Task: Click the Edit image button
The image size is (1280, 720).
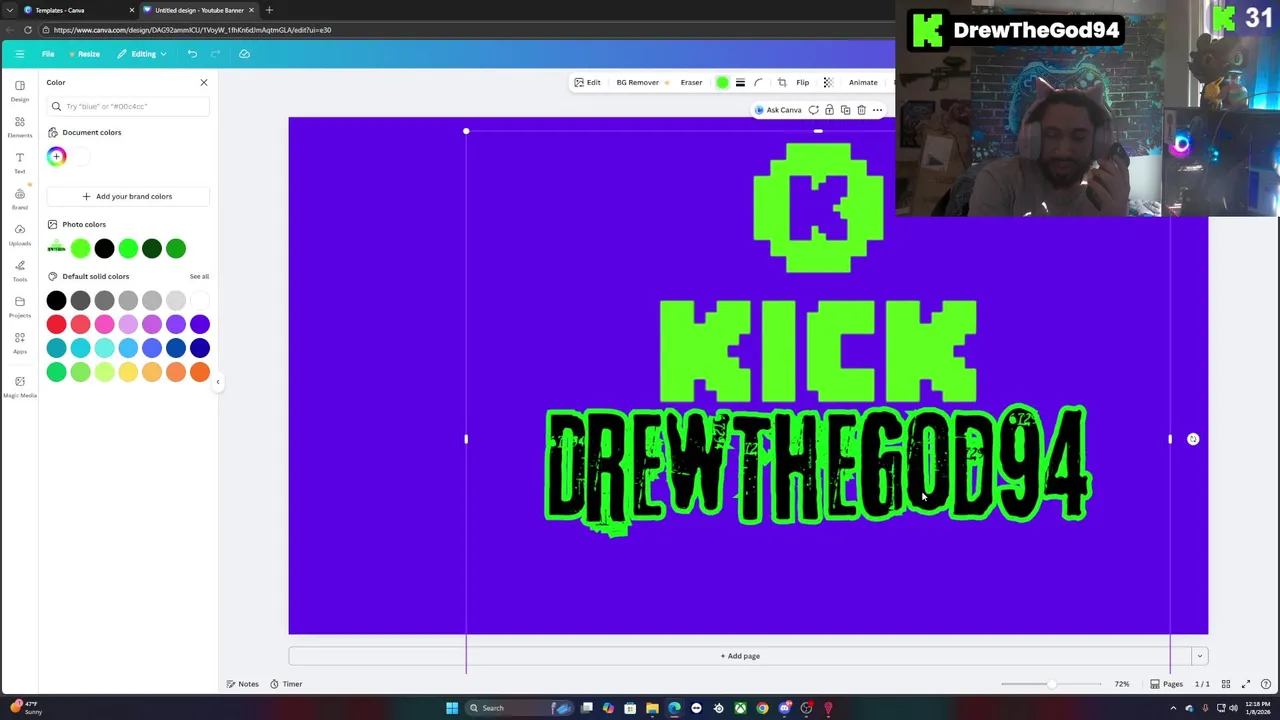Action: tap(587, 83)
